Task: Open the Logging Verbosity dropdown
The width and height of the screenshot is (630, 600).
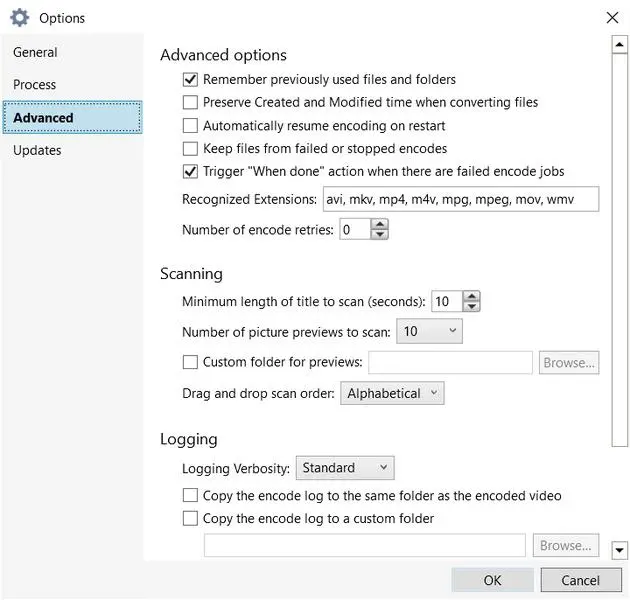Action: click(x=345, y=468)
